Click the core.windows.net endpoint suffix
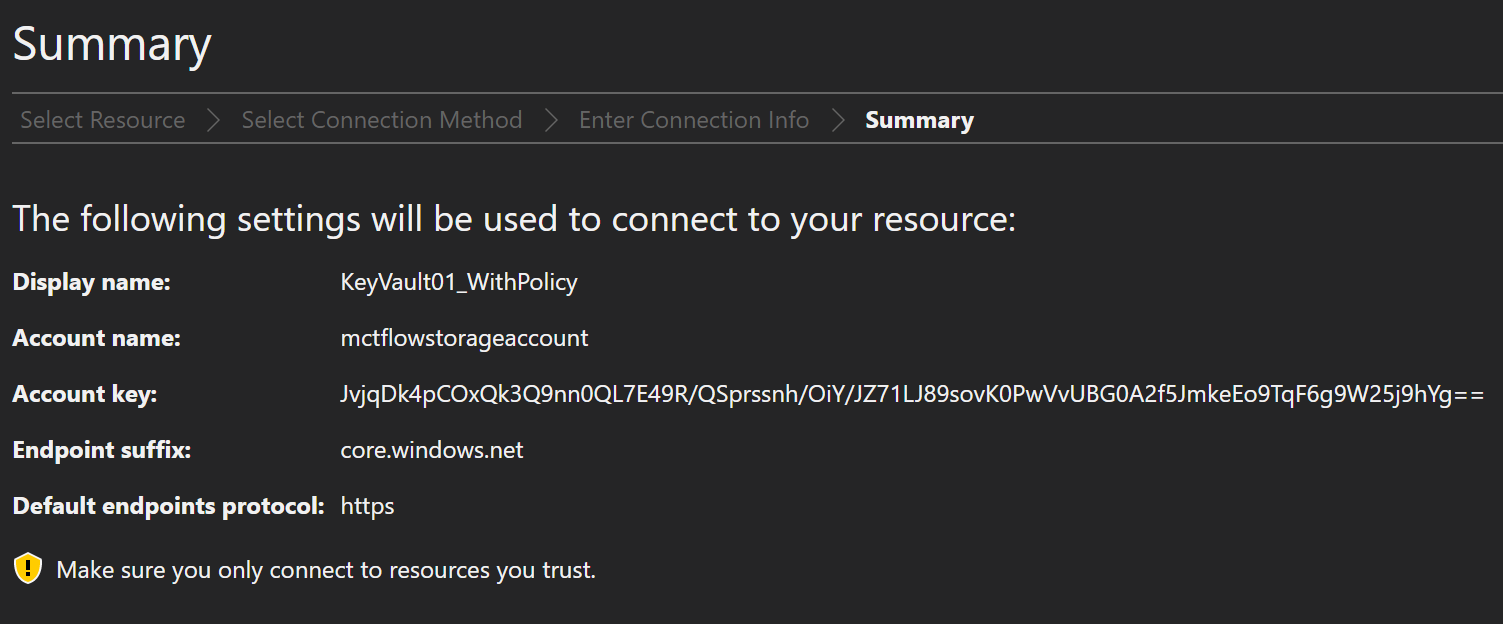This screenshot has height=624, width=1503. pos(432,450)
